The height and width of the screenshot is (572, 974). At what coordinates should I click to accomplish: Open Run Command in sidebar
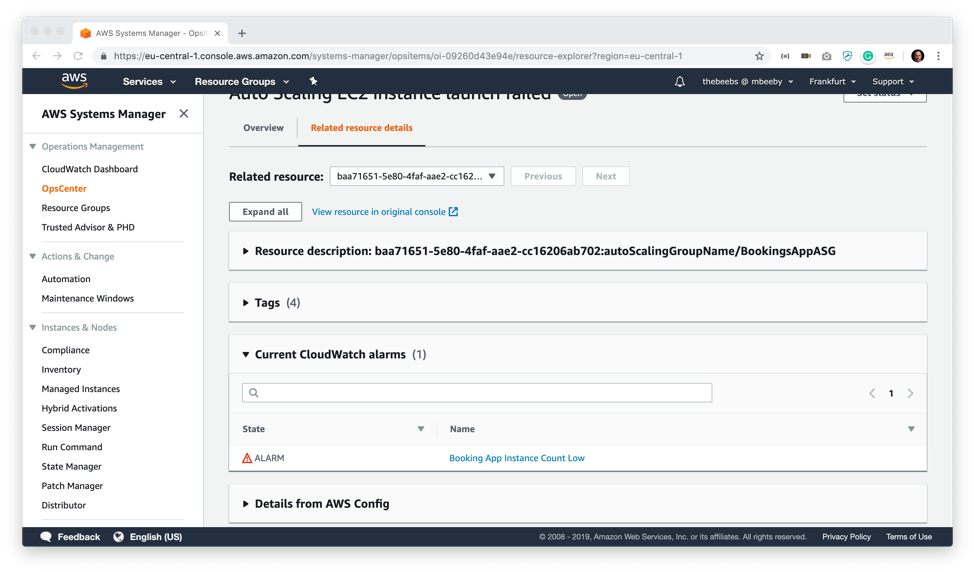click(x=71, y=447)
